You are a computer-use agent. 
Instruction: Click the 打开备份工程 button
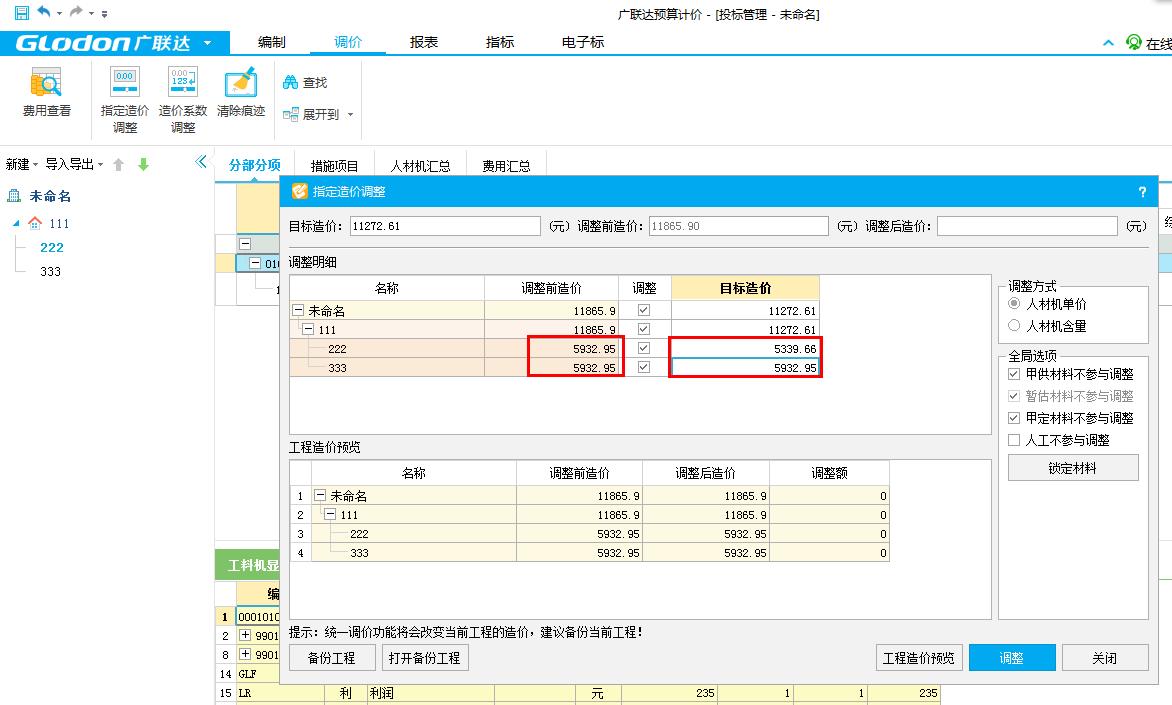[x=425, y=658]
